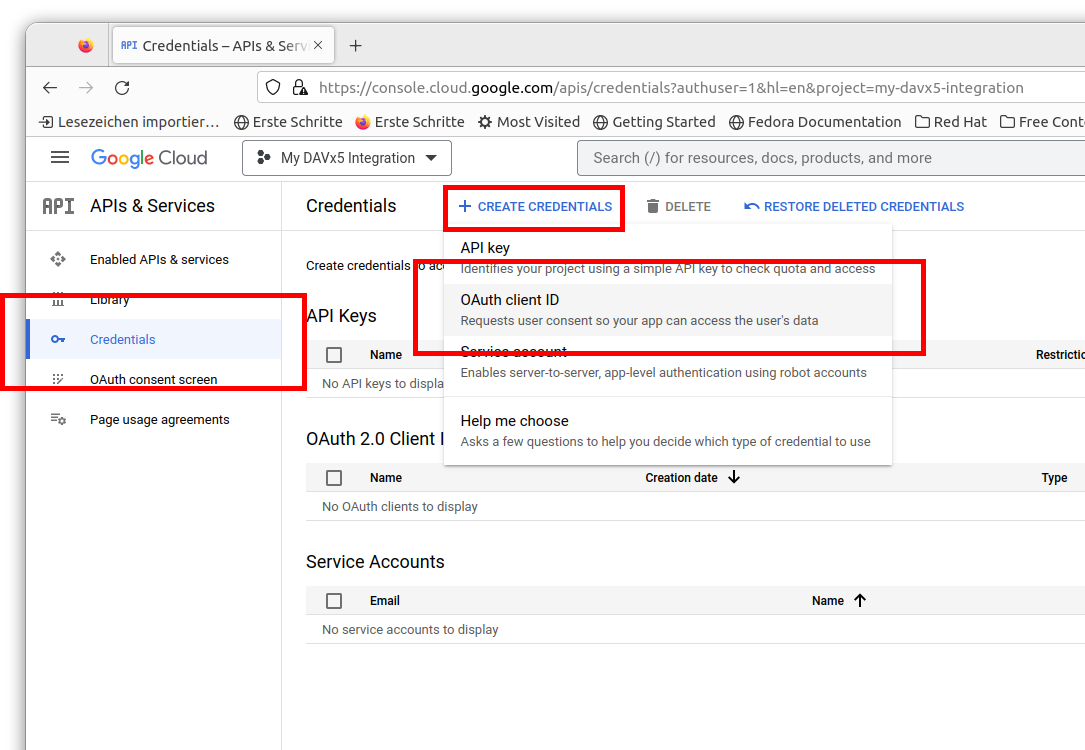This screenshot has height=750, width=1085.
Task: Open the Most Visited bookmarks folder
Action: [529, 122]
